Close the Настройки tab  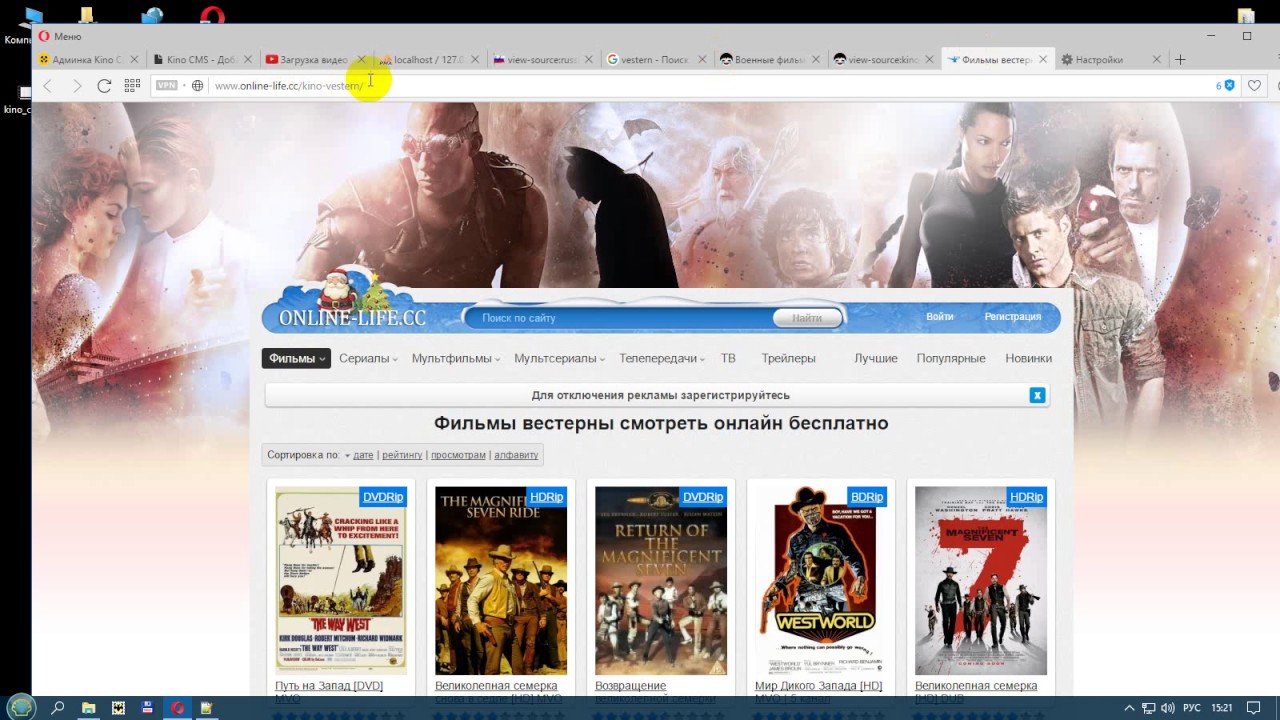point(1157,60)
